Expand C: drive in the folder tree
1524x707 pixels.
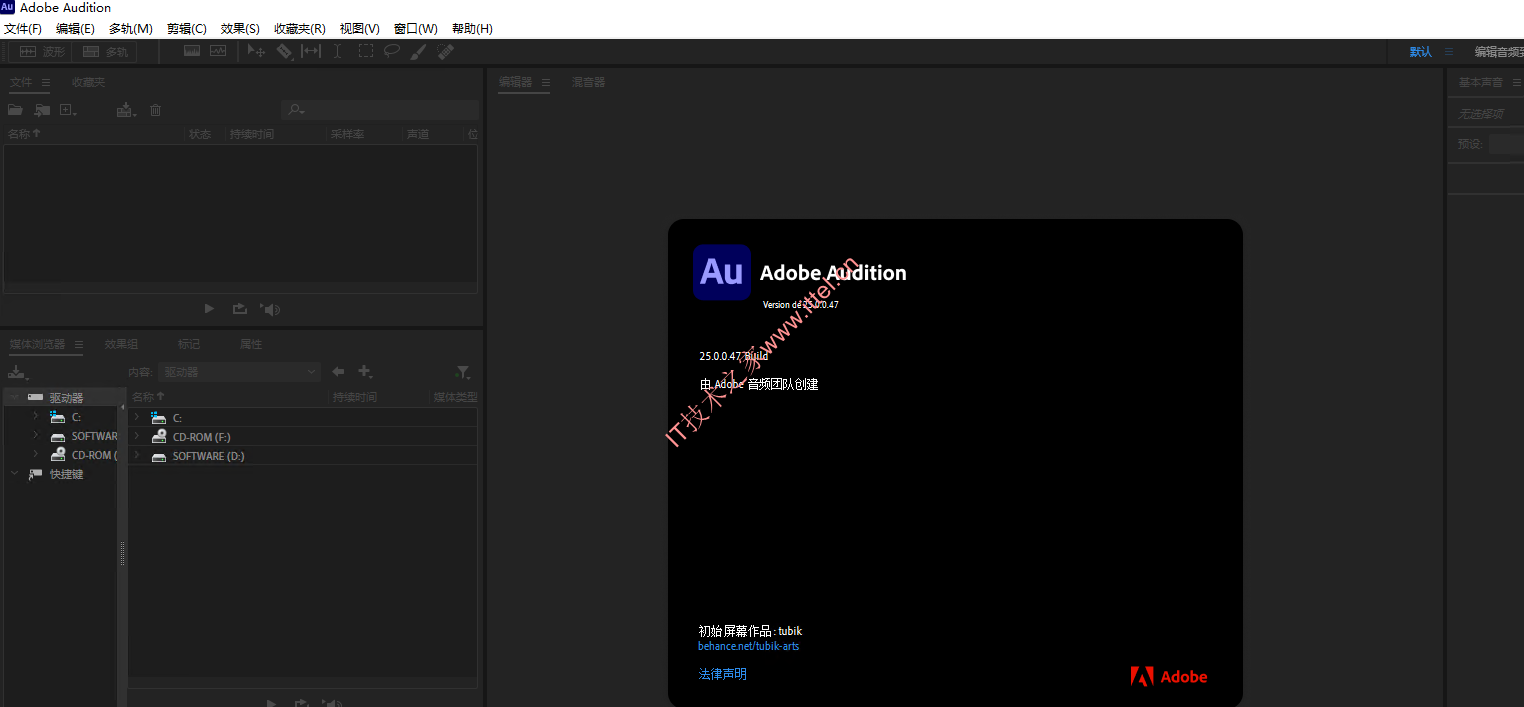tap(35, 416)
